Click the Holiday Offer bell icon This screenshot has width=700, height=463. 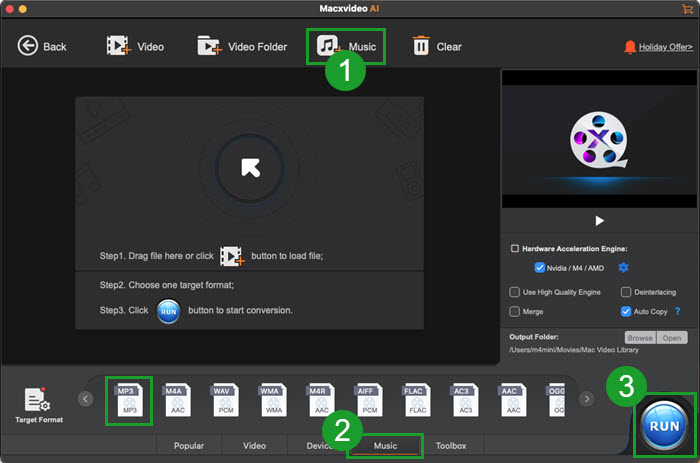point(629,47)
